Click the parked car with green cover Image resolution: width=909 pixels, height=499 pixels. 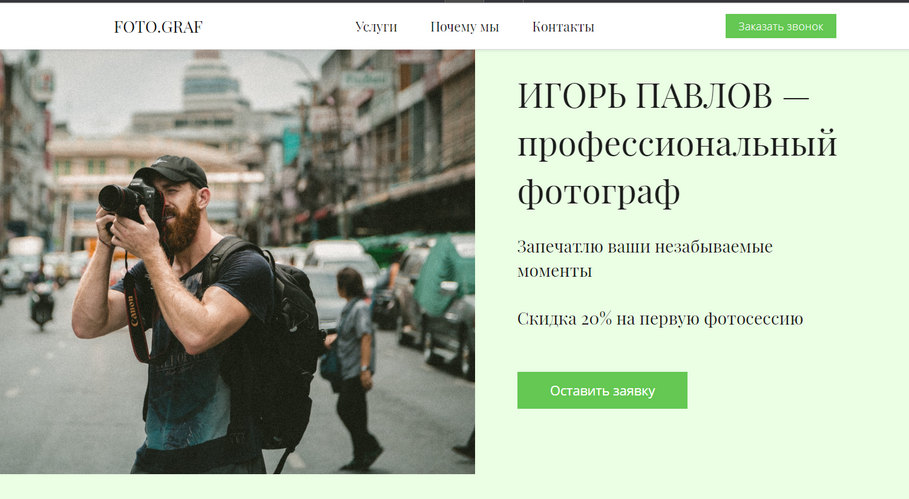click(x=443, y=301)
